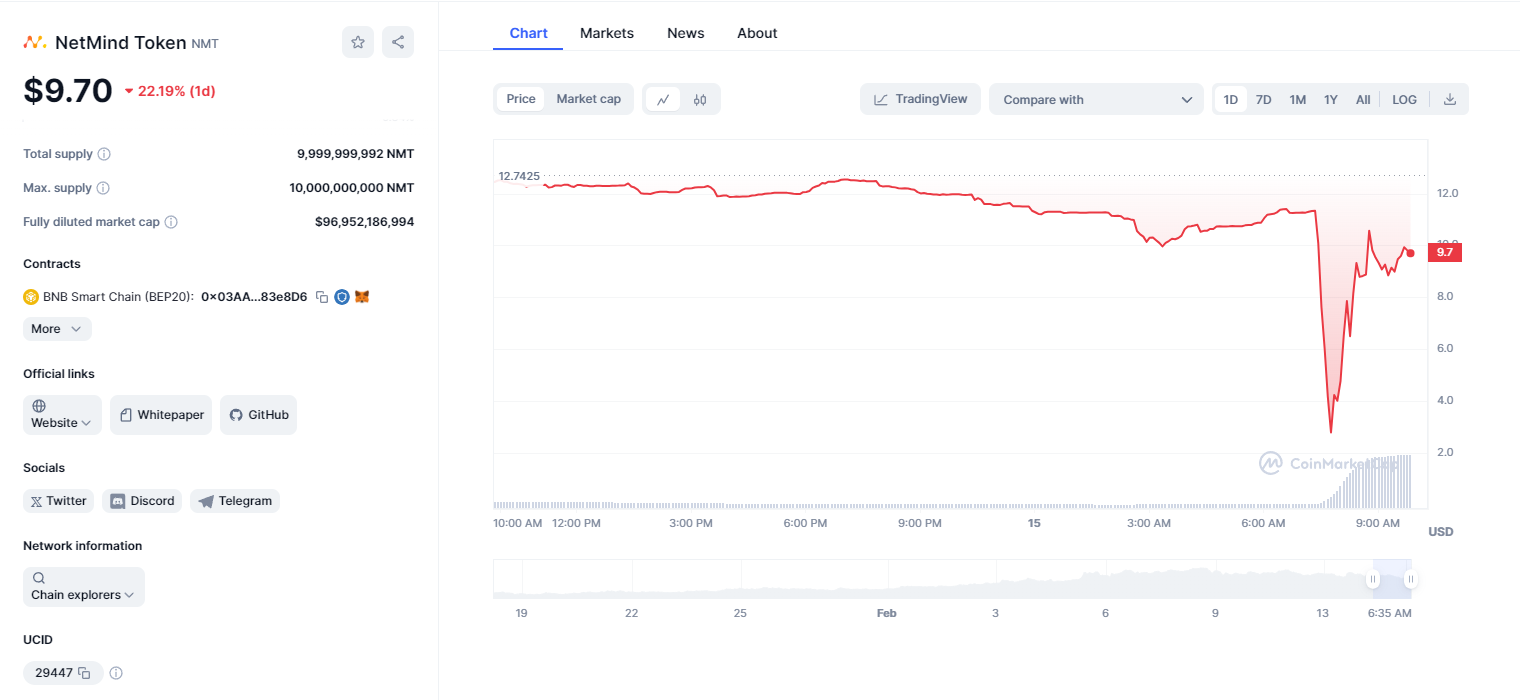Open the UCID info icon
The image size is (1520, 700).
point(116,673)
